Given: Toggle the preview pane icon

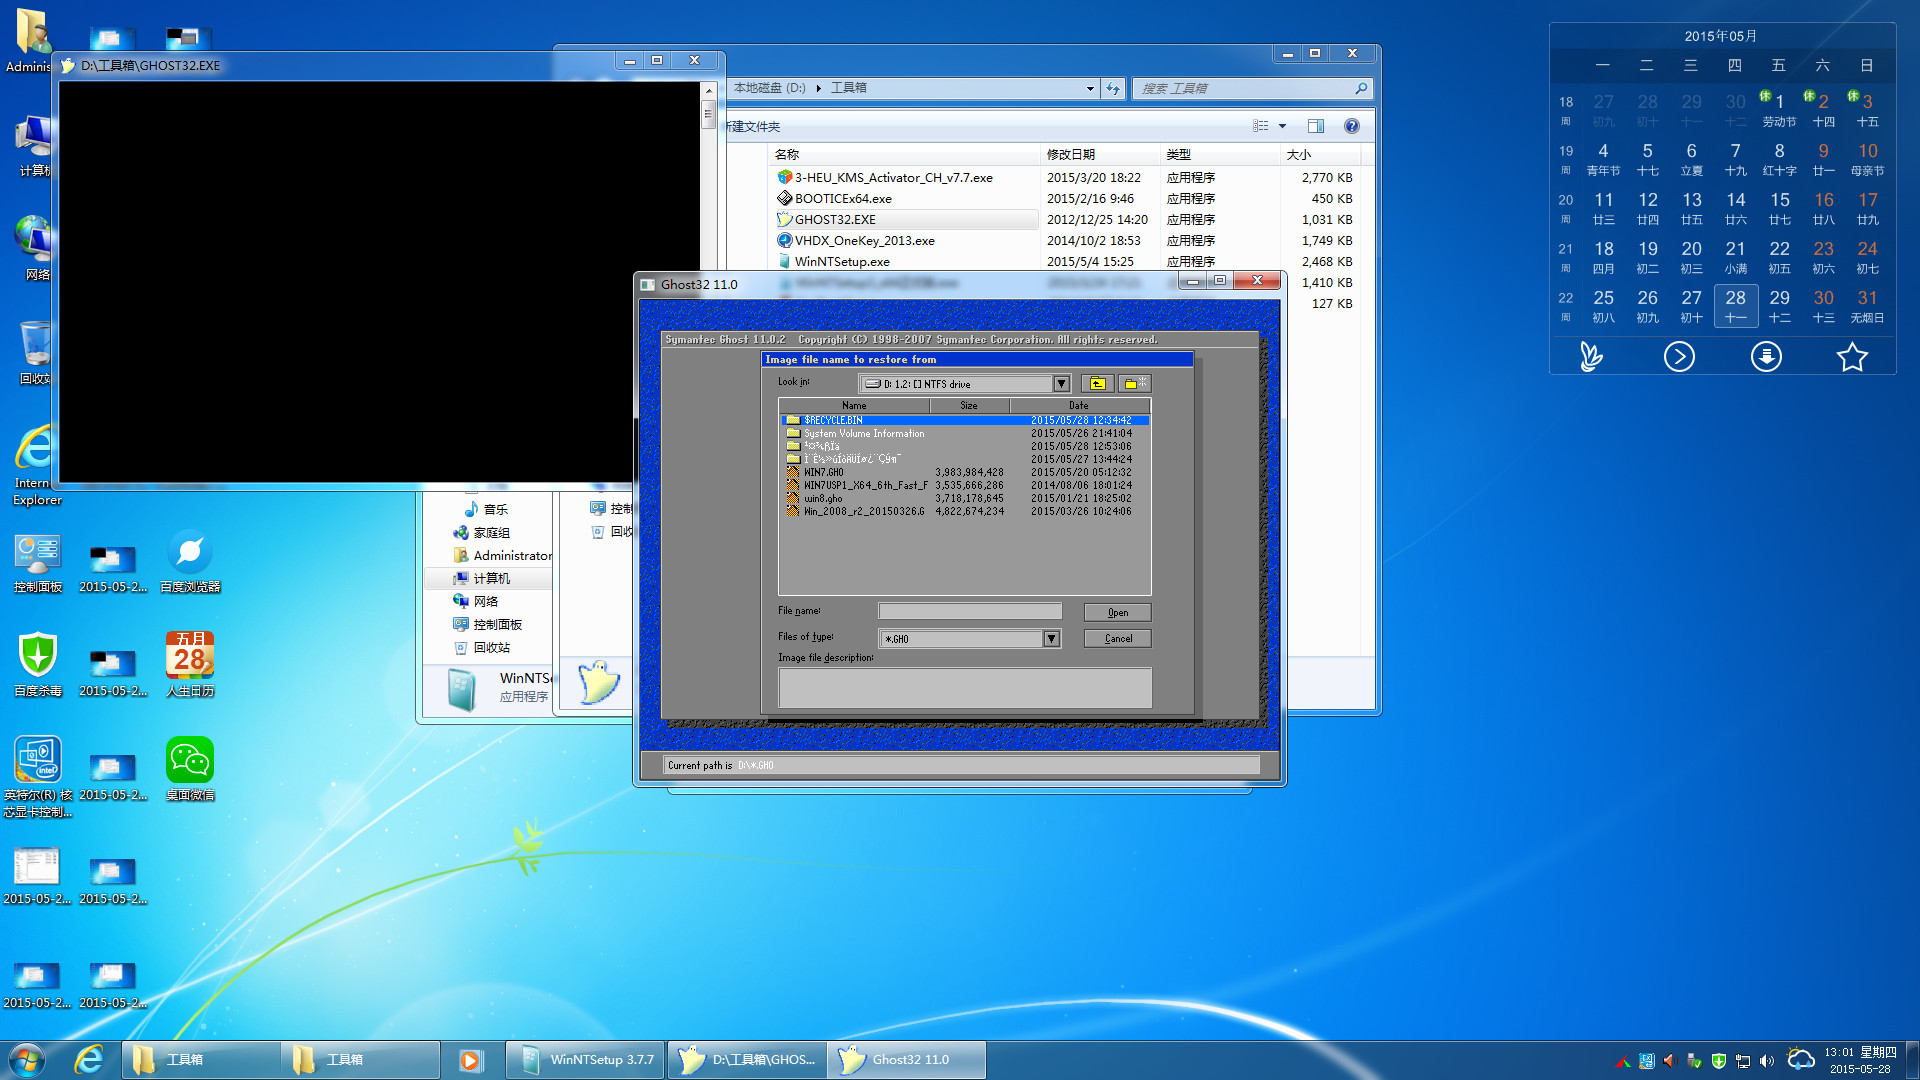Looking at the screenshot, I should point(1316,126).
